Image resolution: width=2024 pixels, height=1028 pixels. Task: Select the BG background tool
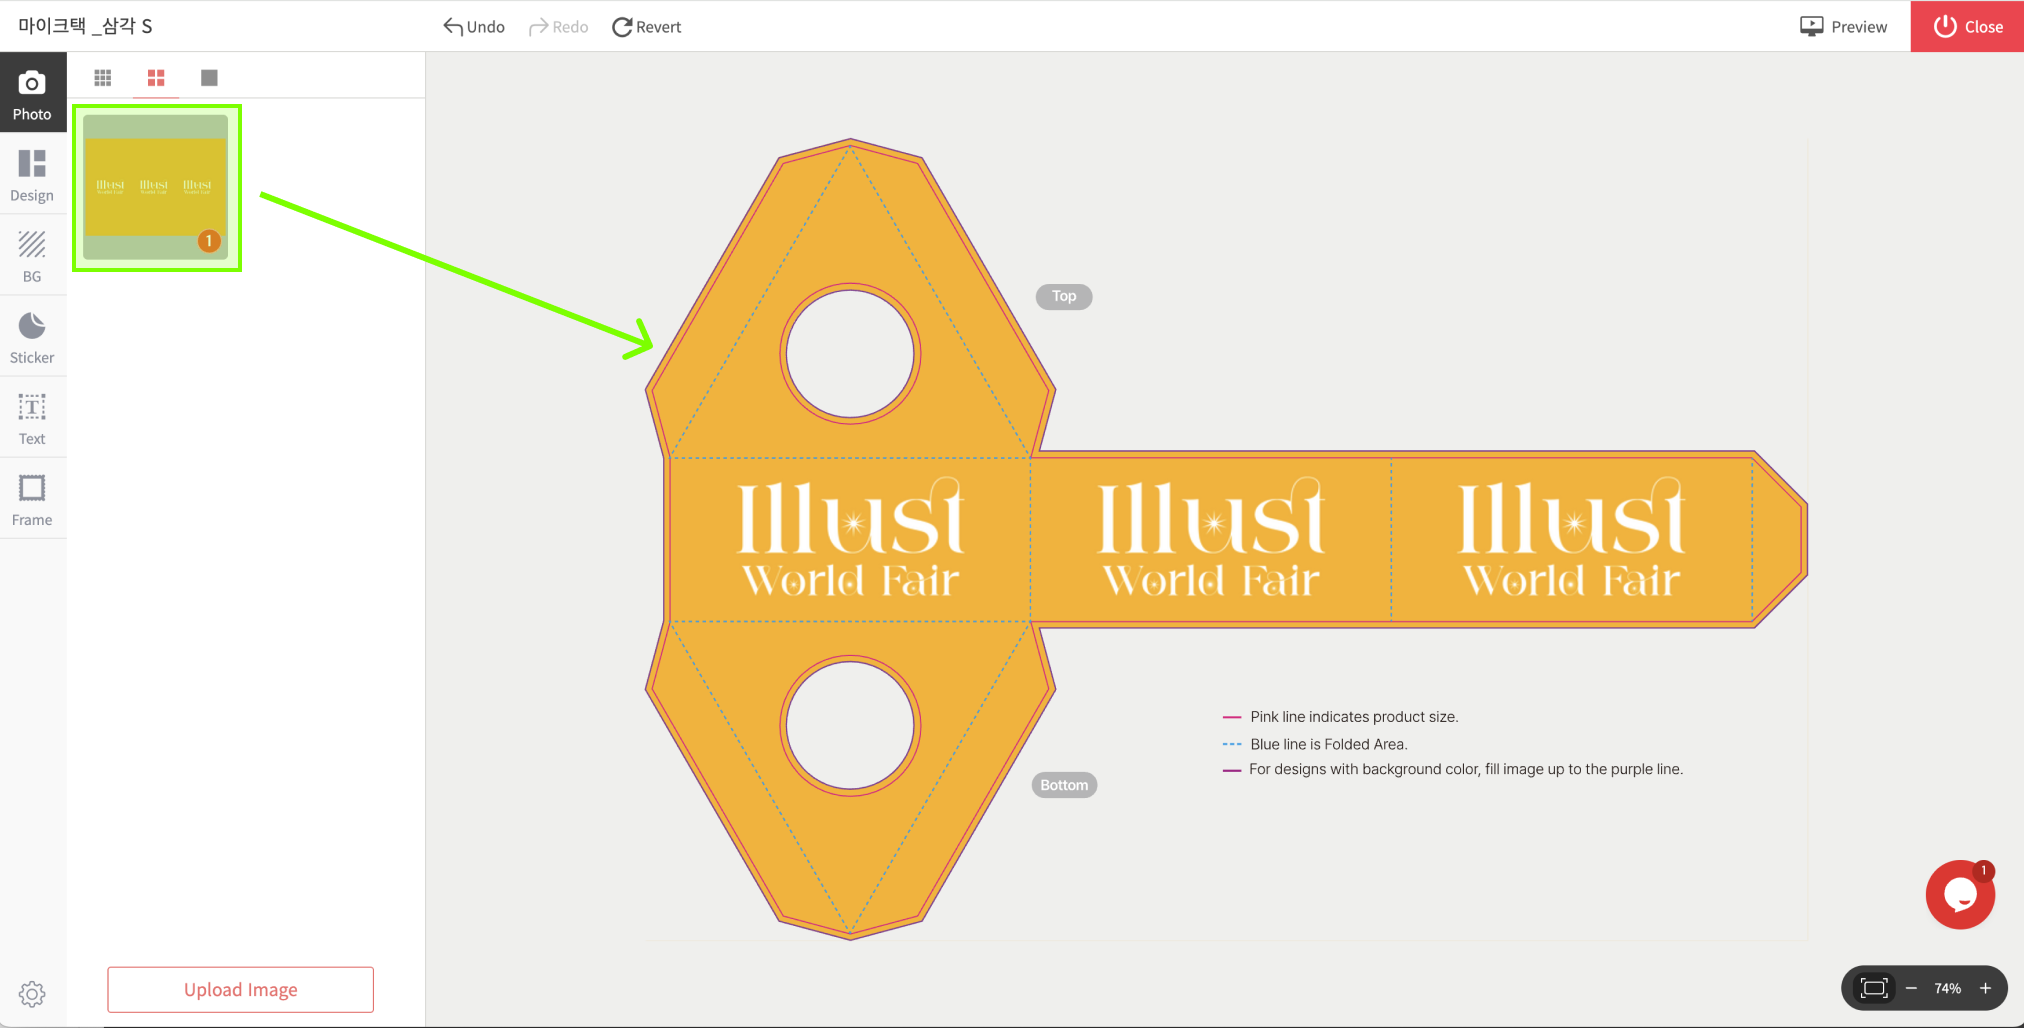(x=32, y=256)
